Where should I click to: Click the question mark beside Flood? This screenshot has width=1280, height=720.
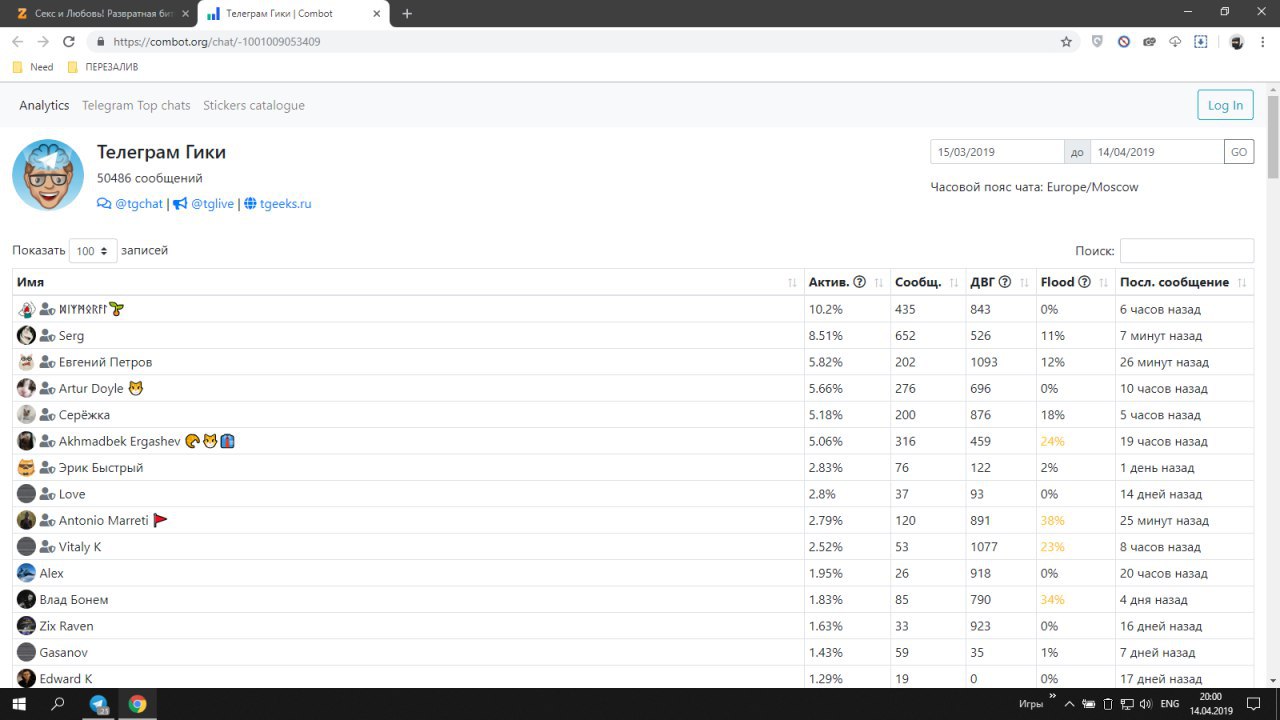(x=1084, y=282)
